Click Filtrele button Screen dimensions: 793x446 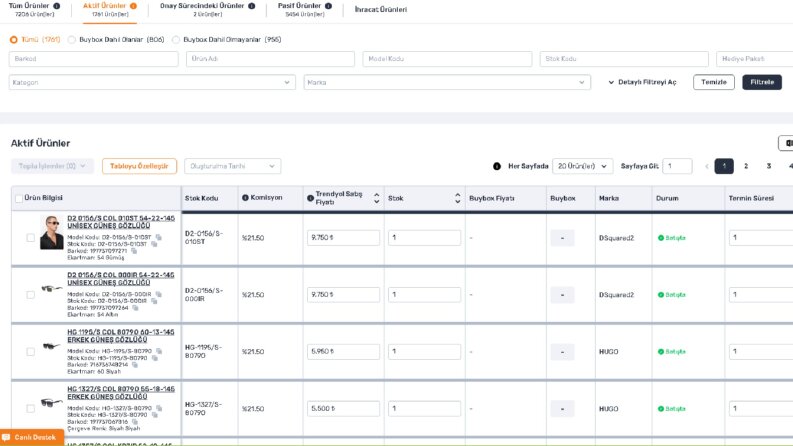pos(762,82)
